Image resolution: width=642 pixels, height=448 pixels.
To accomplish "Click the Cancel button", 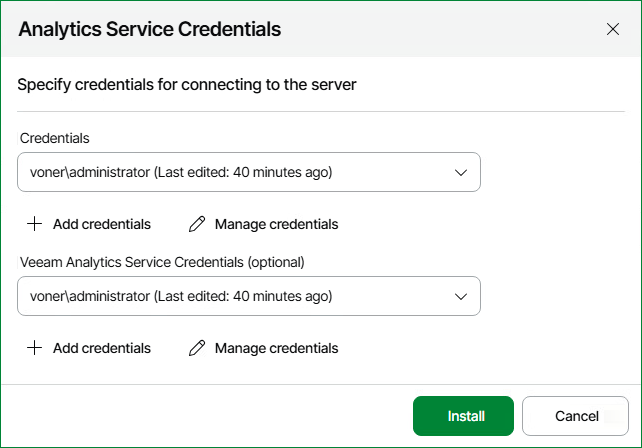I will click(x=575, y=416).
